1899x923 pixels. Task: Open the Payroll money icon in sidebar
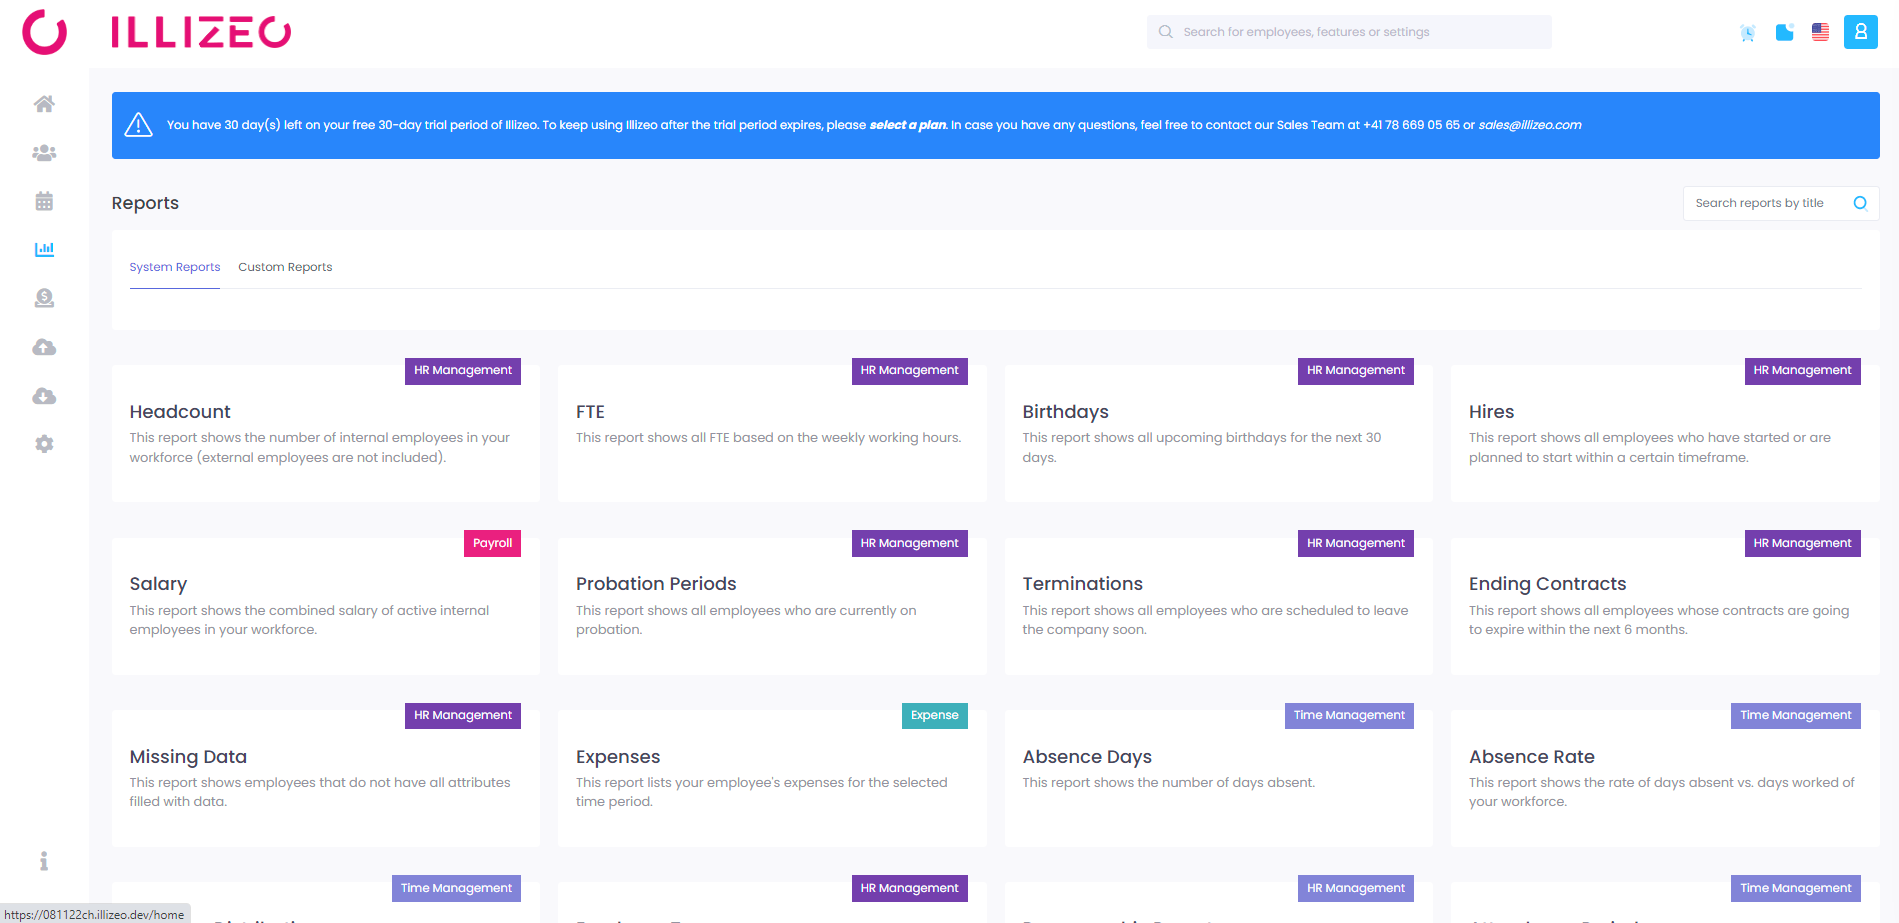tap(44, 298)
